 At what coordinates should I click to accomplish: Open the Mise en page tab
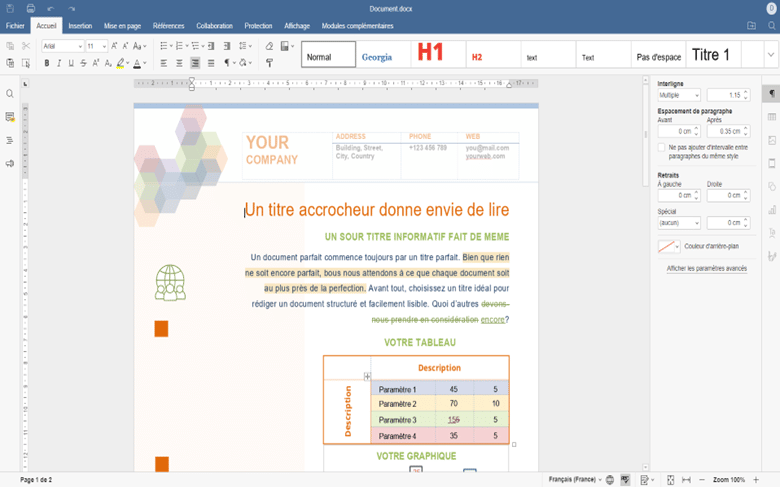tap(122, 26)
